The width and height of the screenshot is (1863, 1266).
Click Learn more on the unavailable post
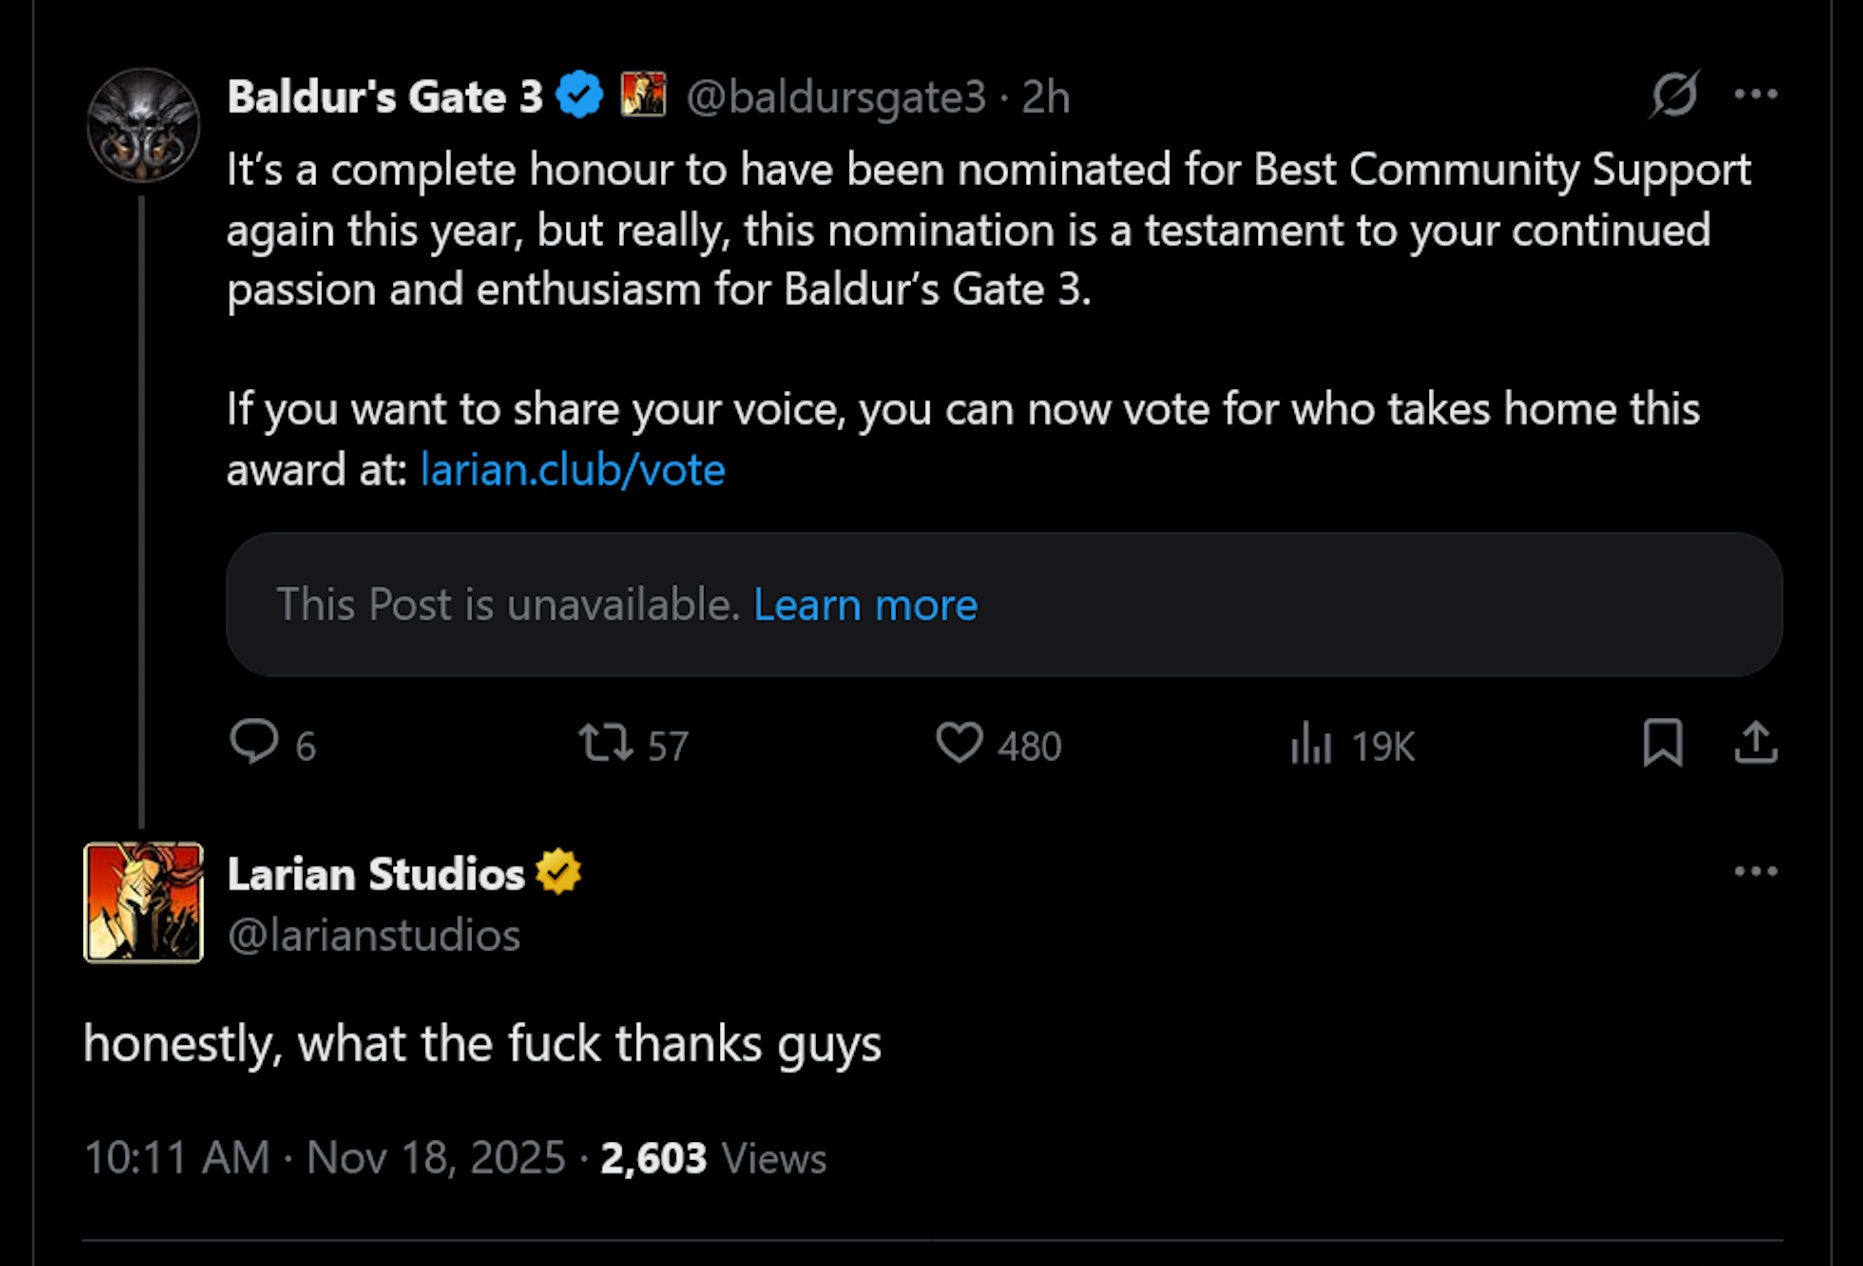[x=866, y=604]
